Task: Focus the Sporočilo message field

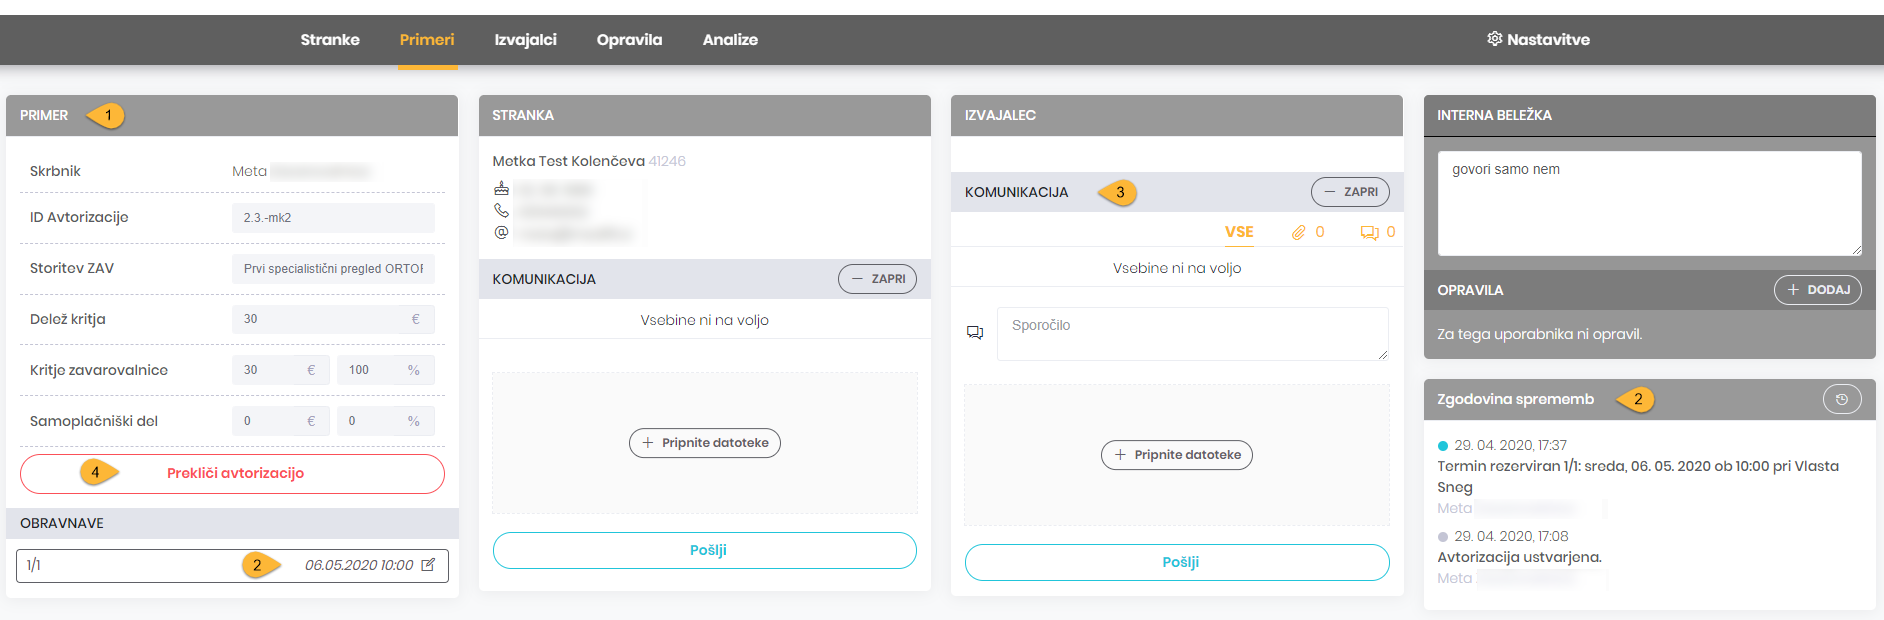Action: point(1191,334)
